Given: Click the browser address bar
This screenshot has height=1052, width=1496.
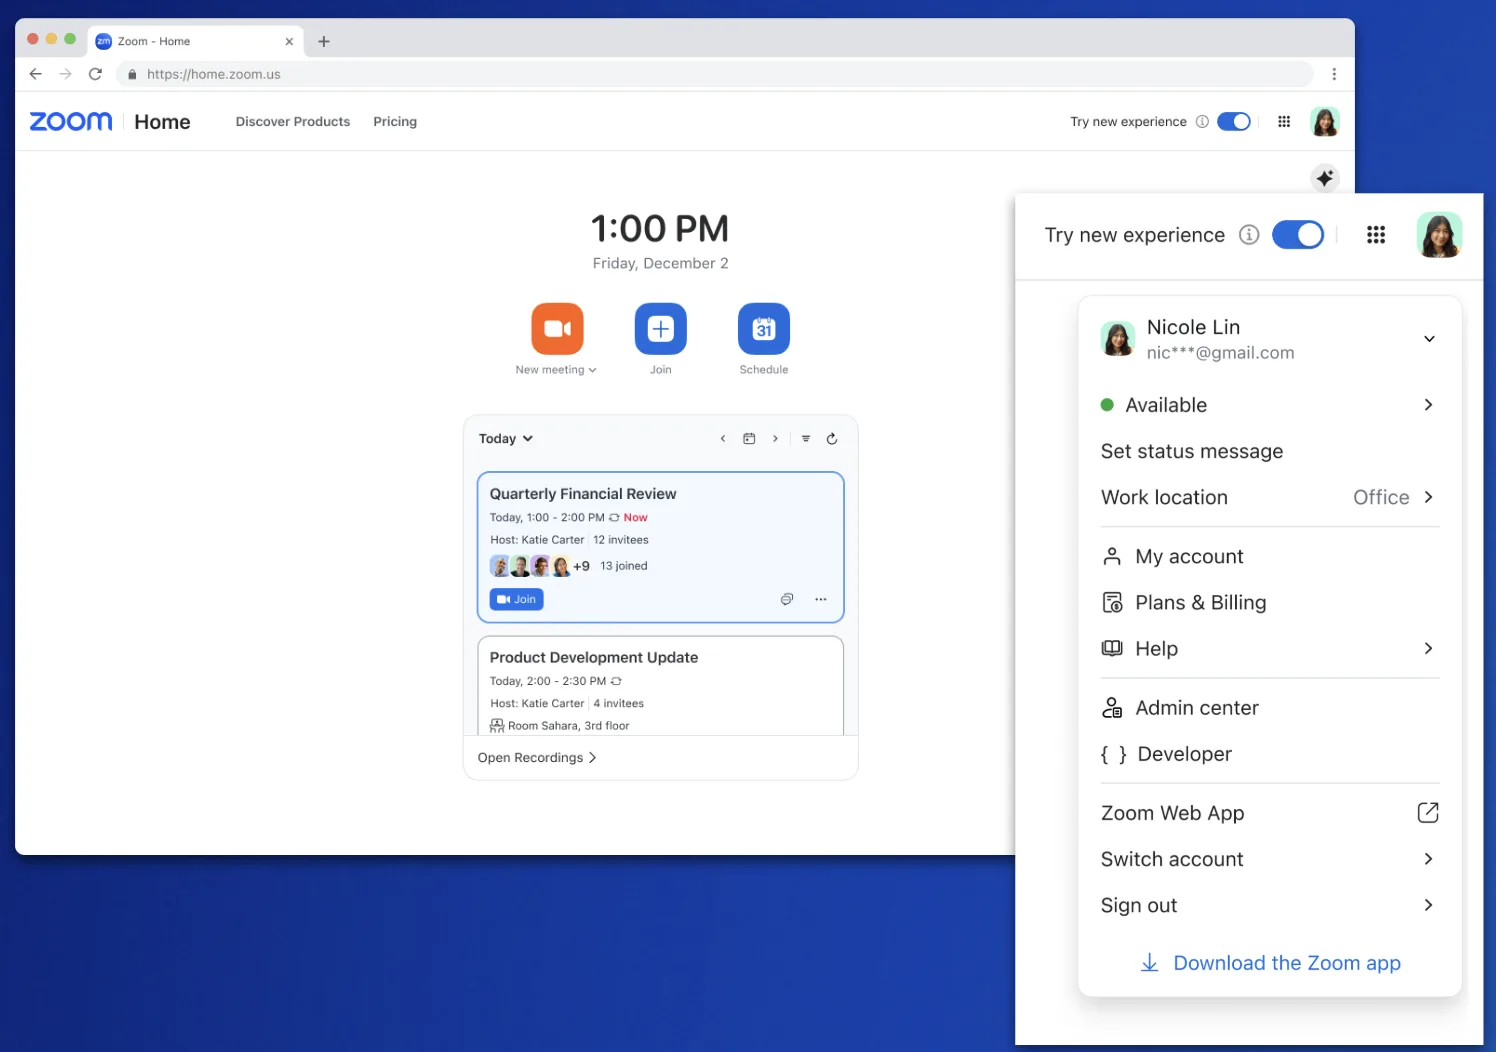Looking at the screenshot, I should pyautogui.click(x=714, y=74).
